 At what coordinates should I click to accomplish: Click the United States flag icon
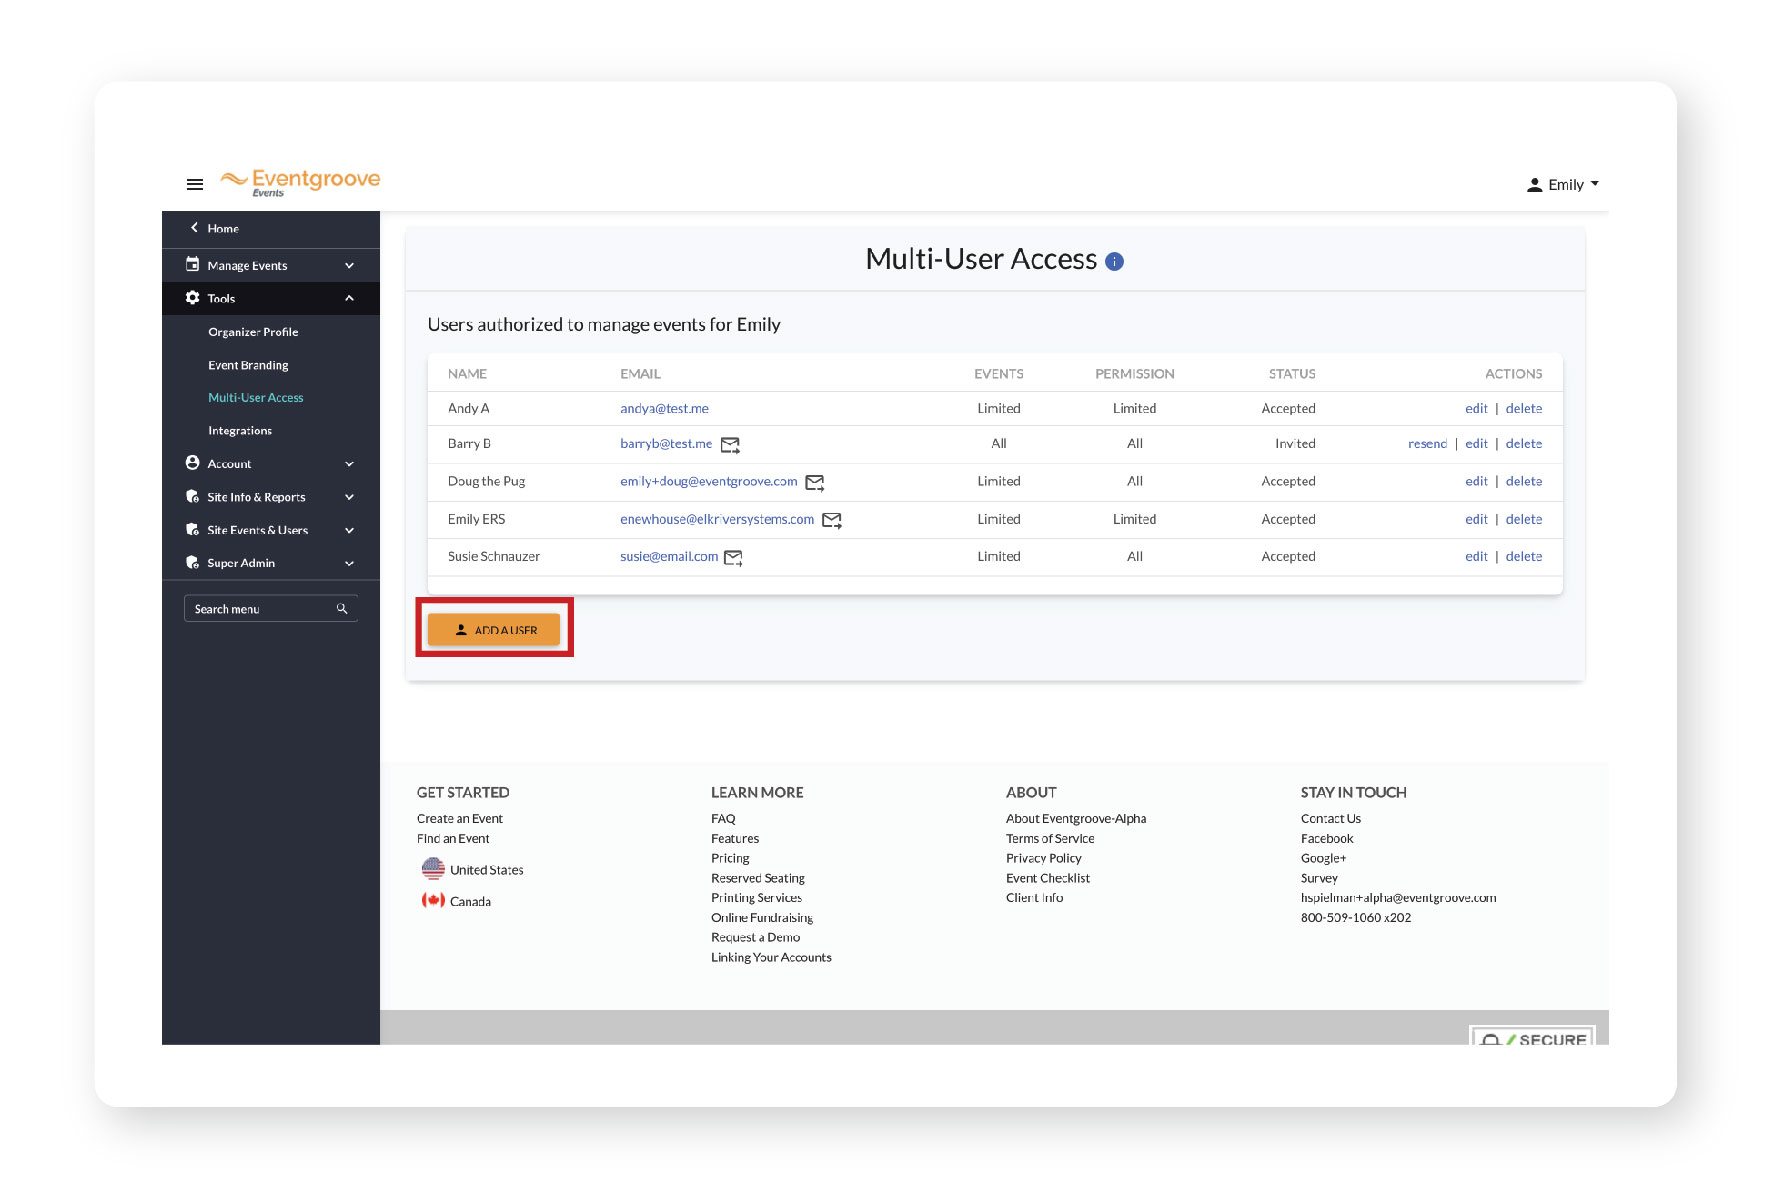pyautogui.click(x=433, y=869)
